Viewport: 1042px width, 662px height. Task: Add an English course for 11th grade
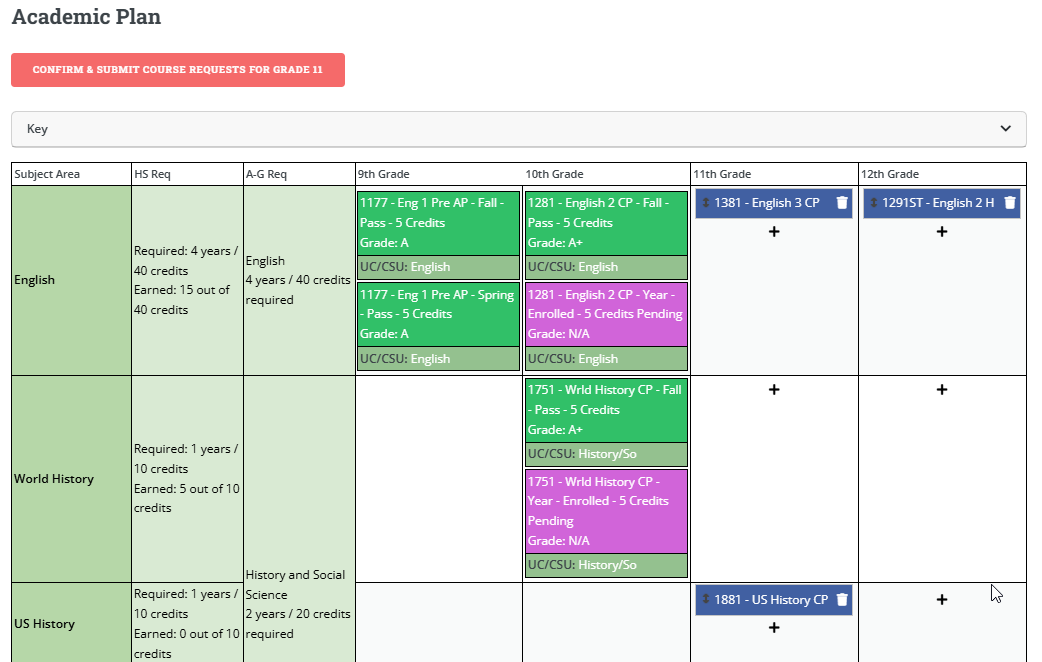coord(774,232)
